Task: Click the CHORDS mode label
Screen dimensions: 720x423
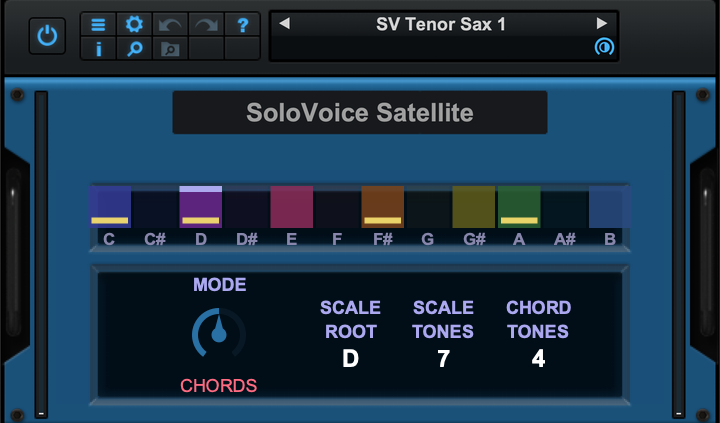Action: [x=219, y=386]
